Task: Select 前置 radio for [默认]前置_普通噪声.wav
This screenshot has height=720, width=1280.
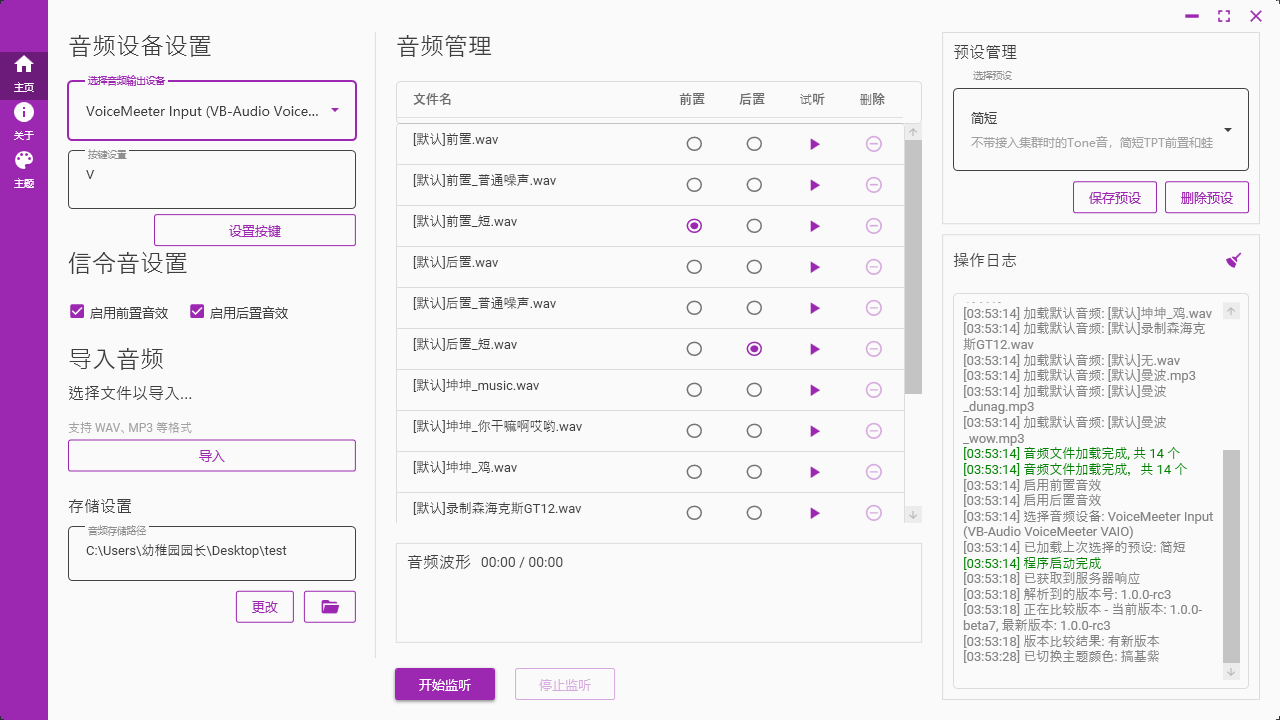Action: (x=694, y=185)
